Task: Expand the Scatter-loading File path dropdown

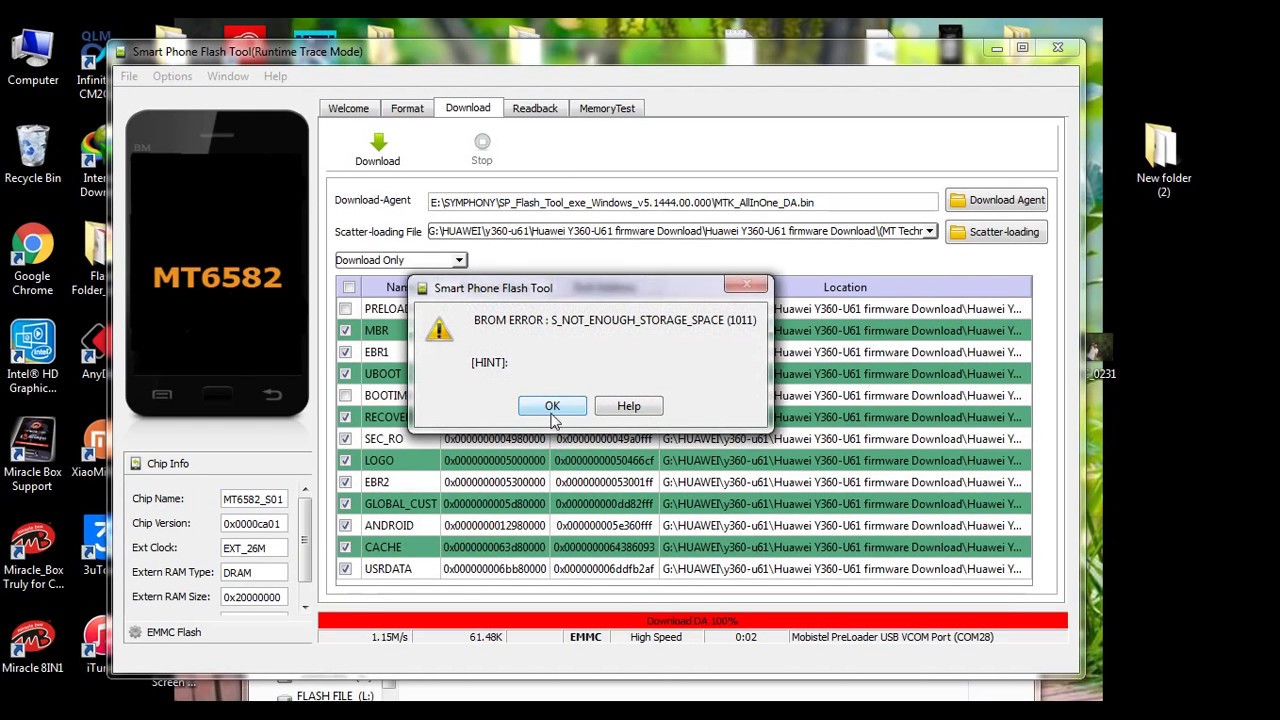Action: pyautogui.click(x=929, y=231)
